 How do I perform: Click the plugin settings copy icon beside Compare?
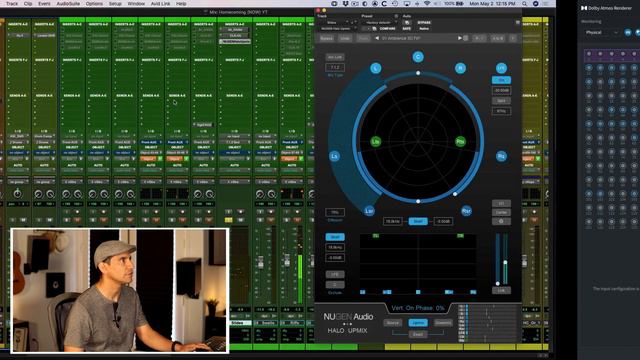[x=374, y=29]
